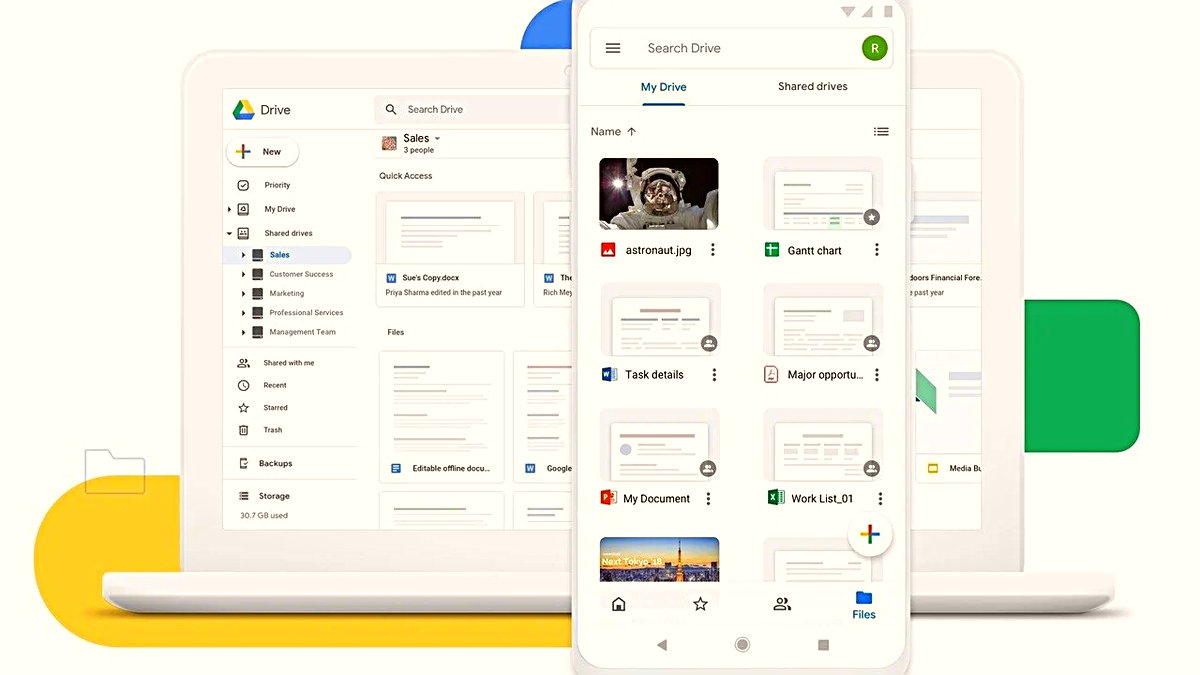Switch to Shared drives tab on phone

[813, 86]
